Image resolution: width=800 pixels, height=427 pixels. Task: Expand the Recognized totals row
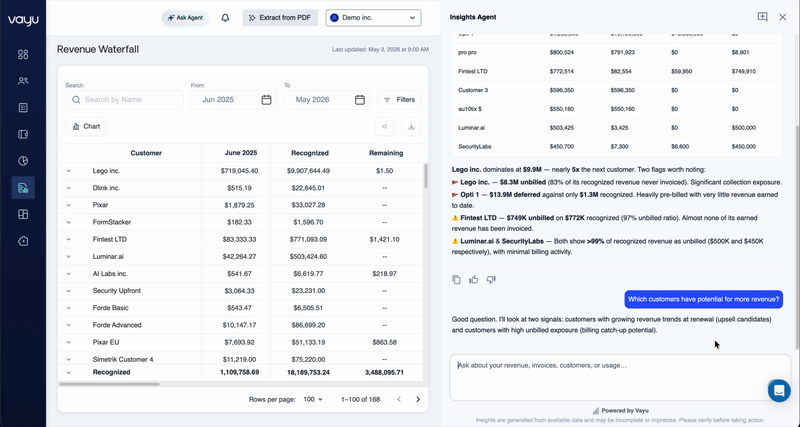pos(68,372)
